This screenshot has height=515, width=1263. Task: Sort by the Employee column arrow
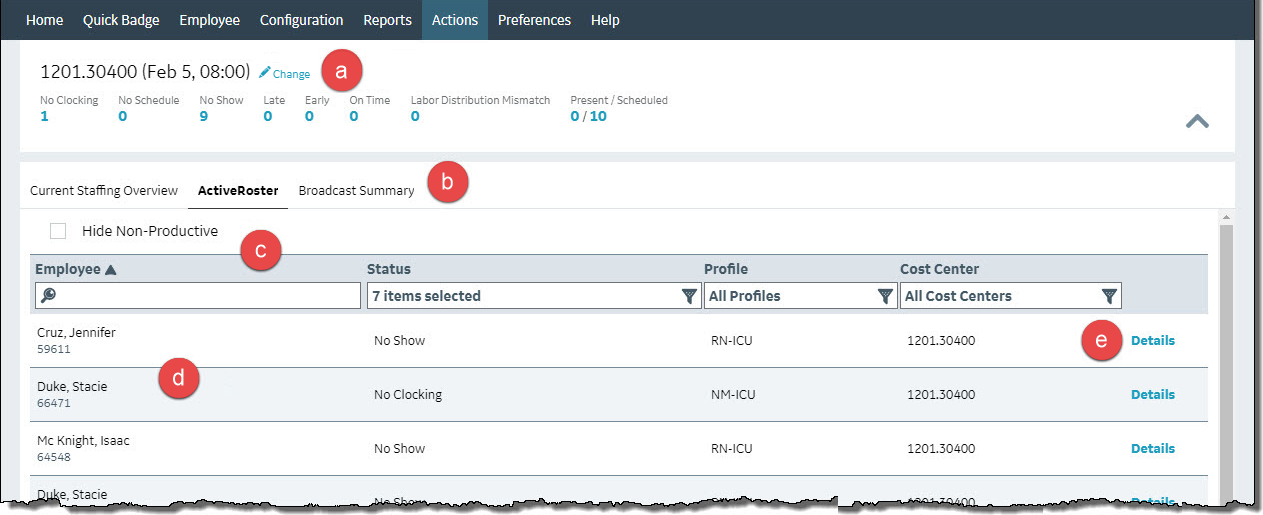[x=111, y=270]
